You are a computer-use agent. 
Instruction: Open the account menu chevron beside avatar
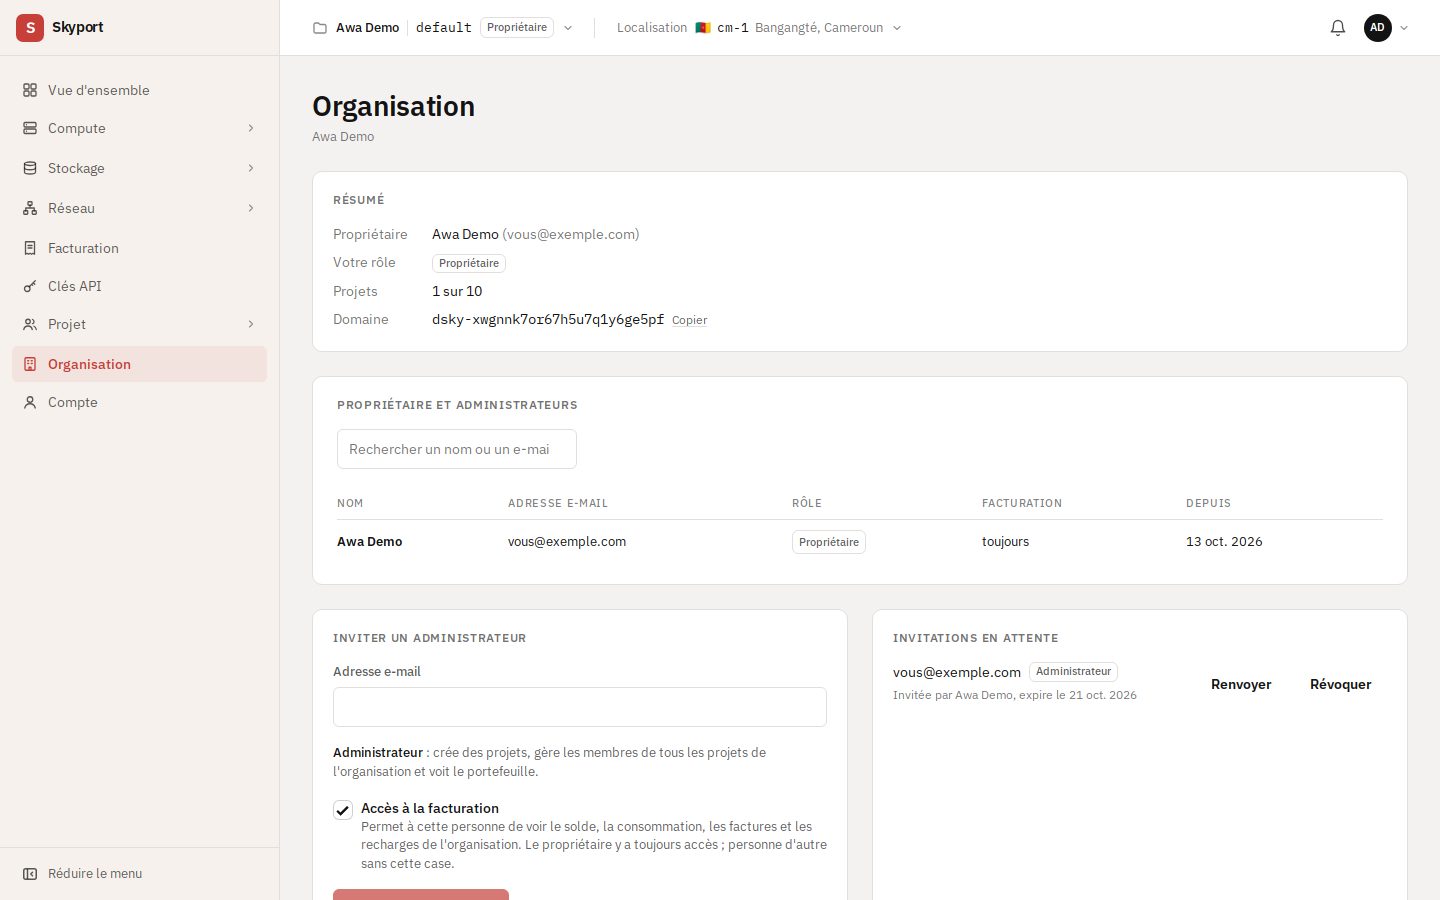click(x=1404, y=28)
